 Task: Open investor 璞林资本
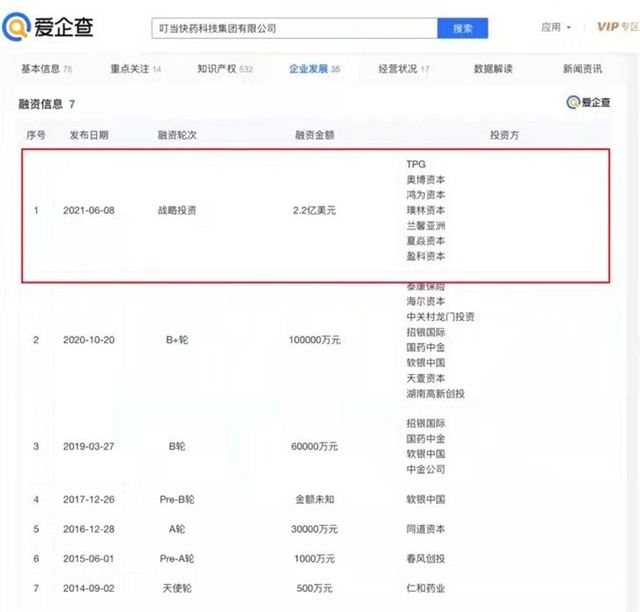426,210
